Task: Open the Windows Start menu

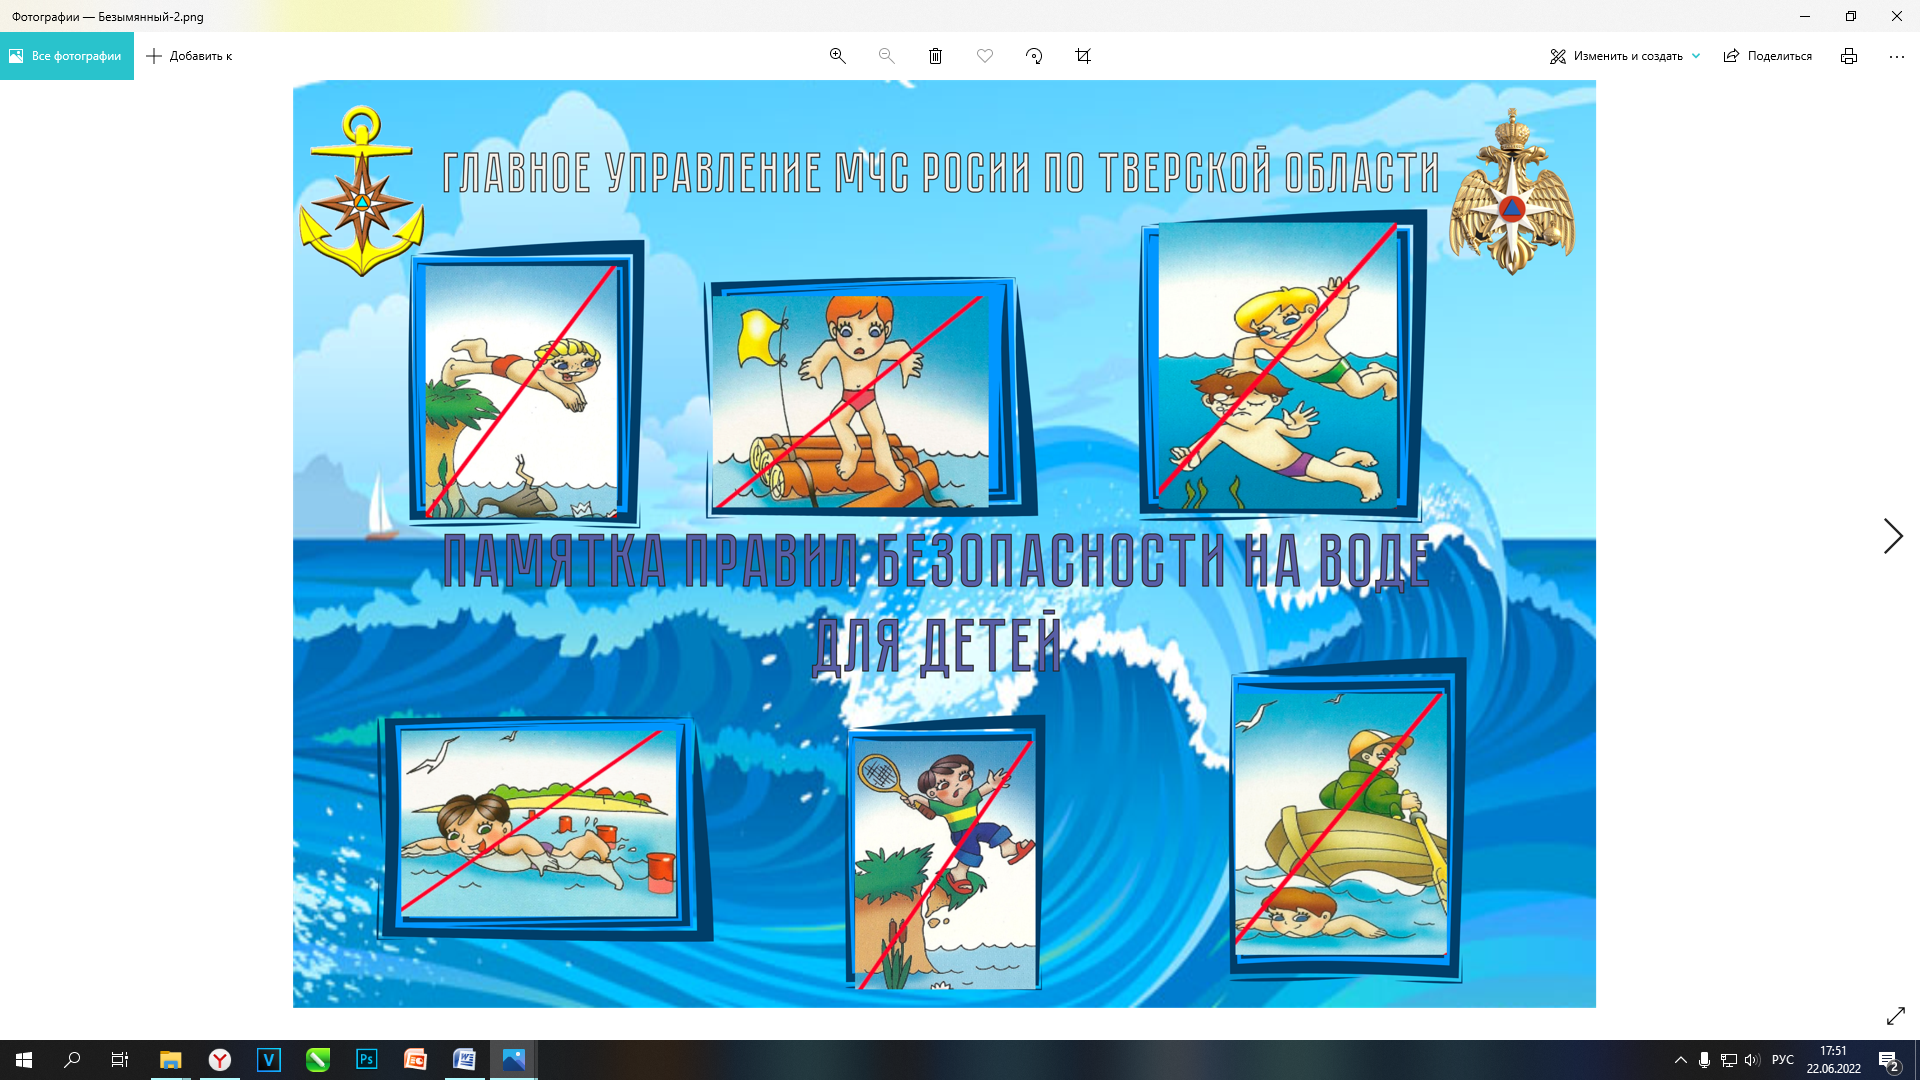Action: coord(24,1060)
